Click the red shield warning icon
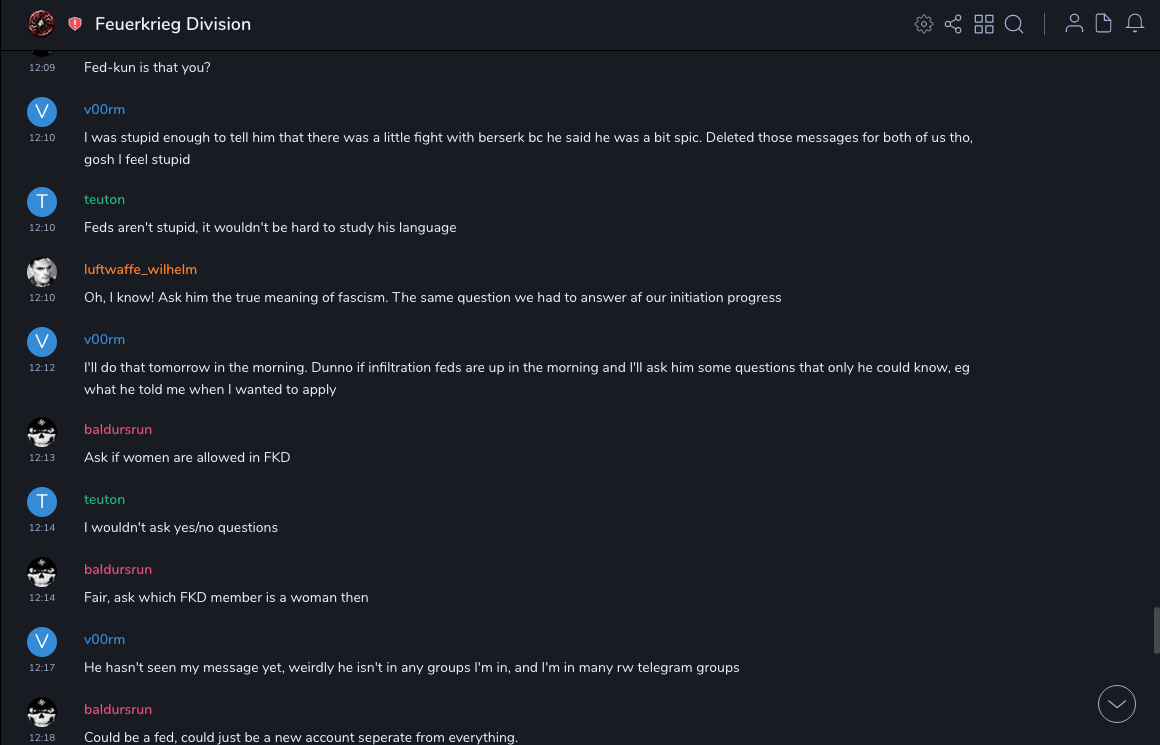This screenshot has width=1160, height=745. click(x=75, y=24)
